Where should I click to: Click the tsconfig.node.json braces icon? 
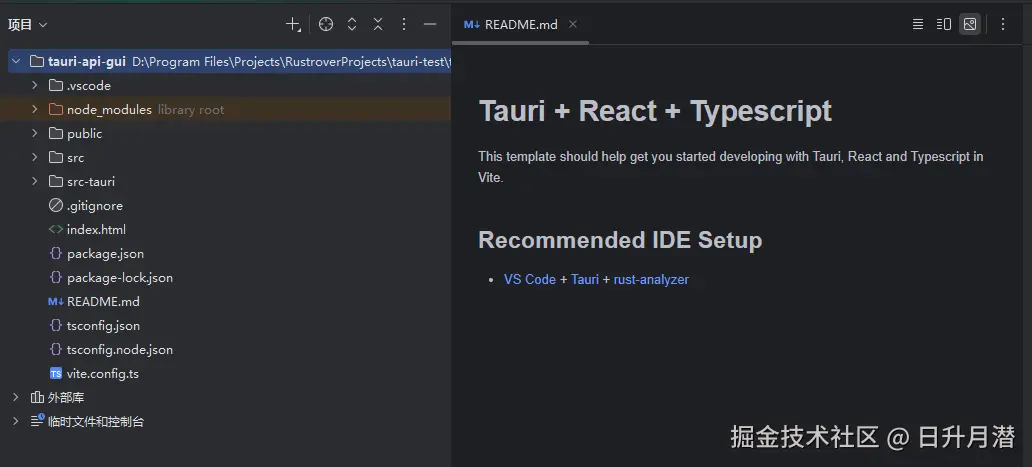coord(56,349)
